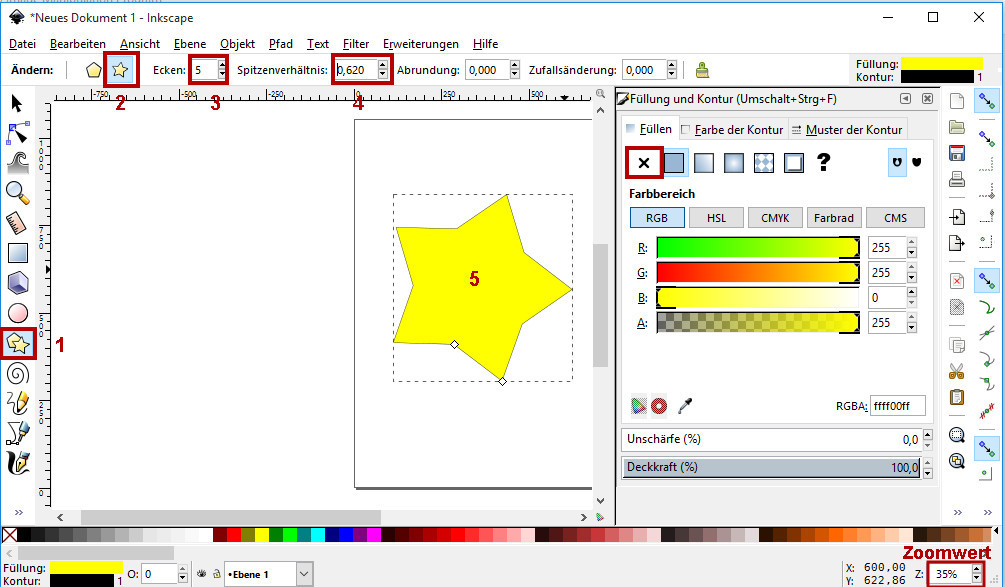
Task: Set fill to no paint (X)
Action: point(644,163)
